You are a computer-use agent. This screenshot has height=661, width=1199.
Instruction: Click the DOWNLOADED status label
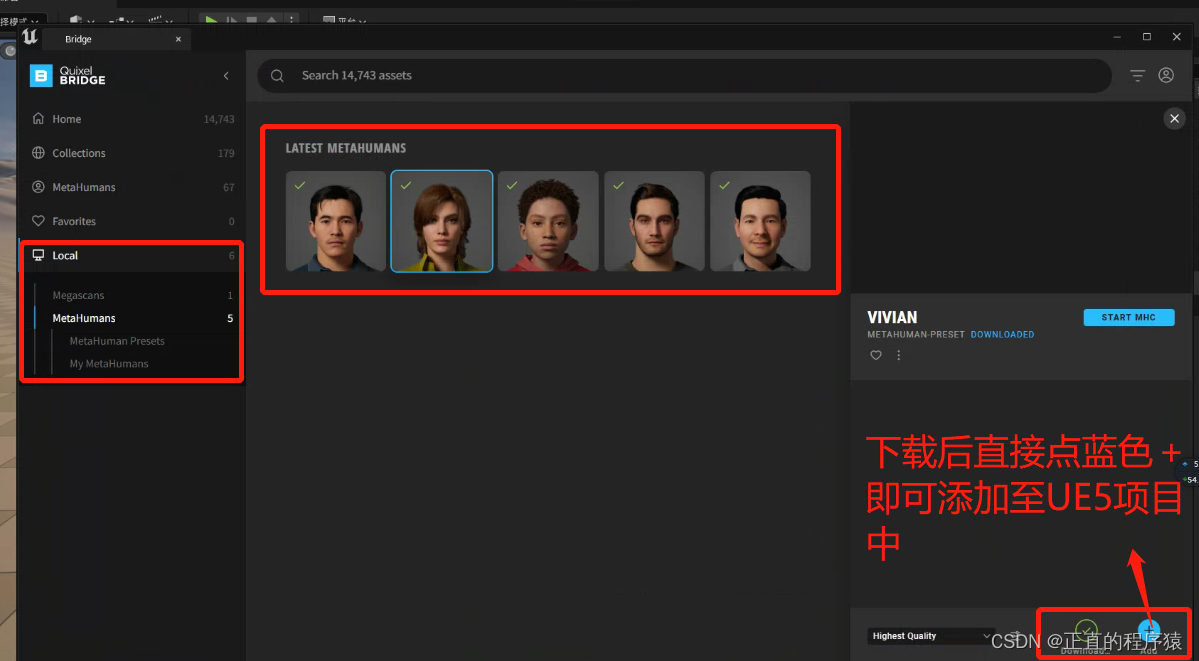click(1002, 334)
